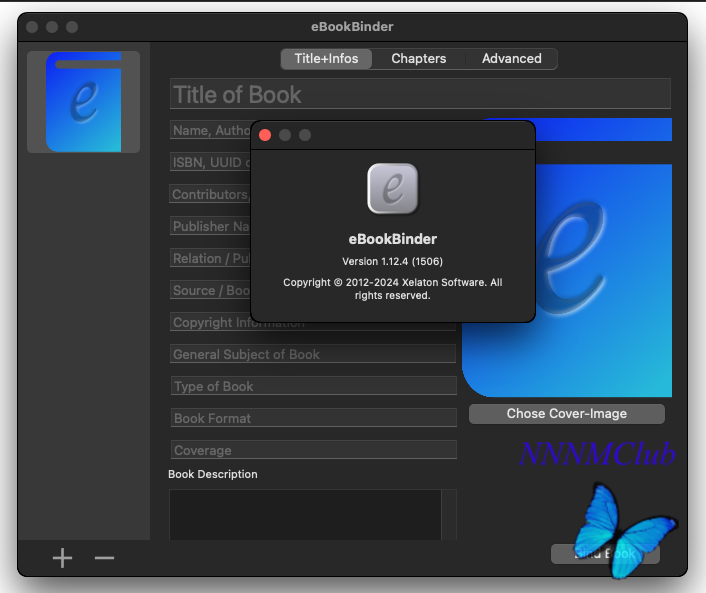Focus the Title of Book field
The image size is (706, 593).
tap(420, 94)
